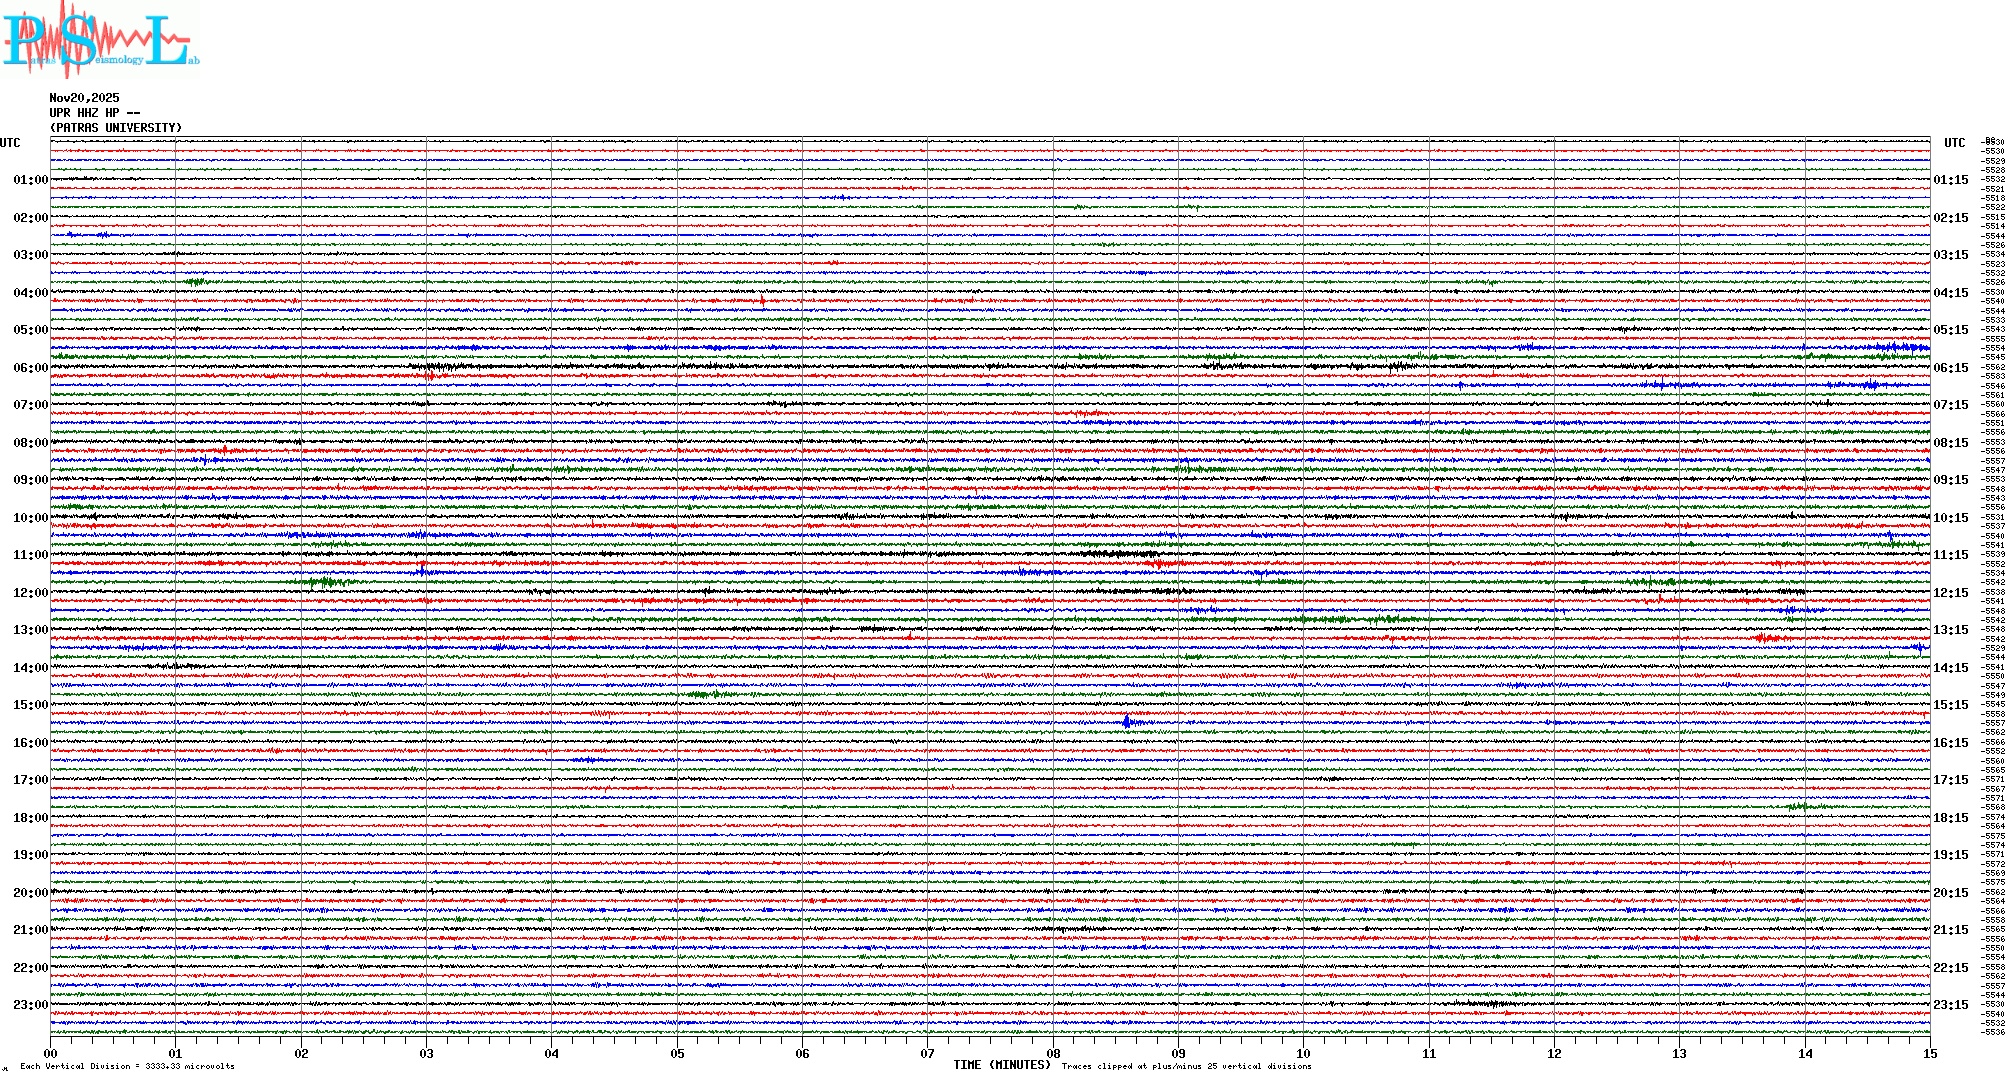Click the UPR HHZ HP station label
The width and height of the screenshot is (2010, 1080).
coord(94,113)
